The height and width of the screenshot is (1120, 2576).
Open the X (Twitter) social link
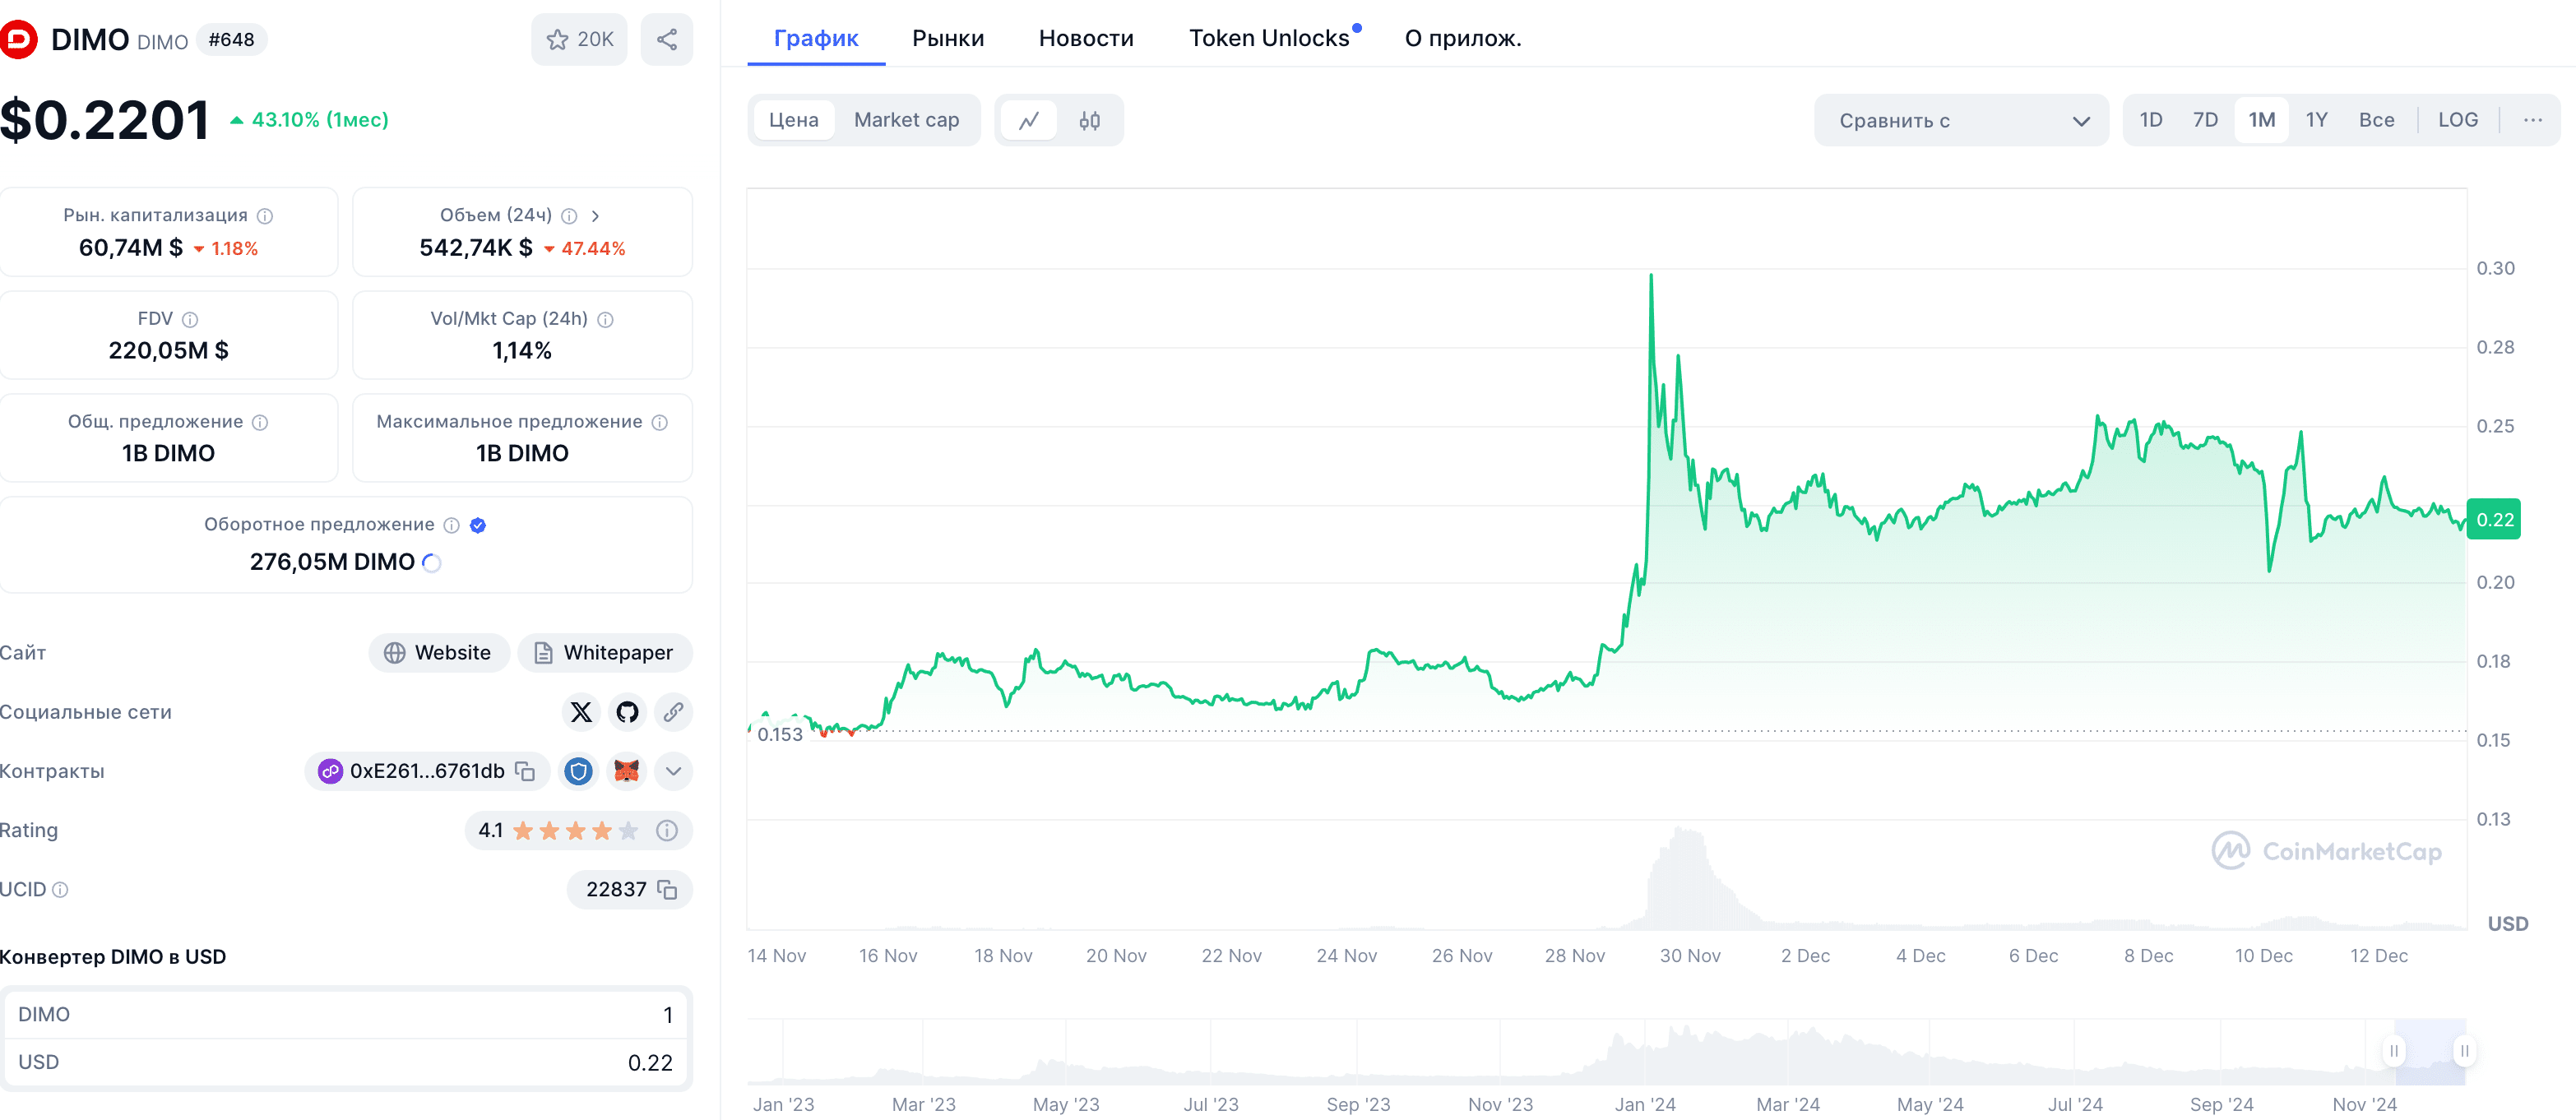[x=581, y=712]
